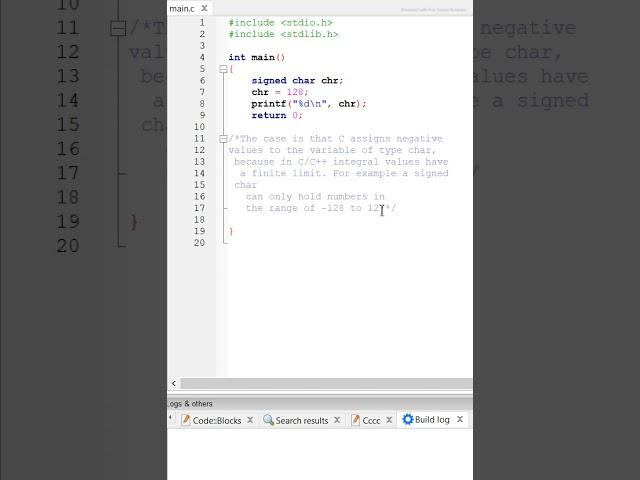
Task: Click the 'signed char chr;' code line
Action: click(297, 80)
